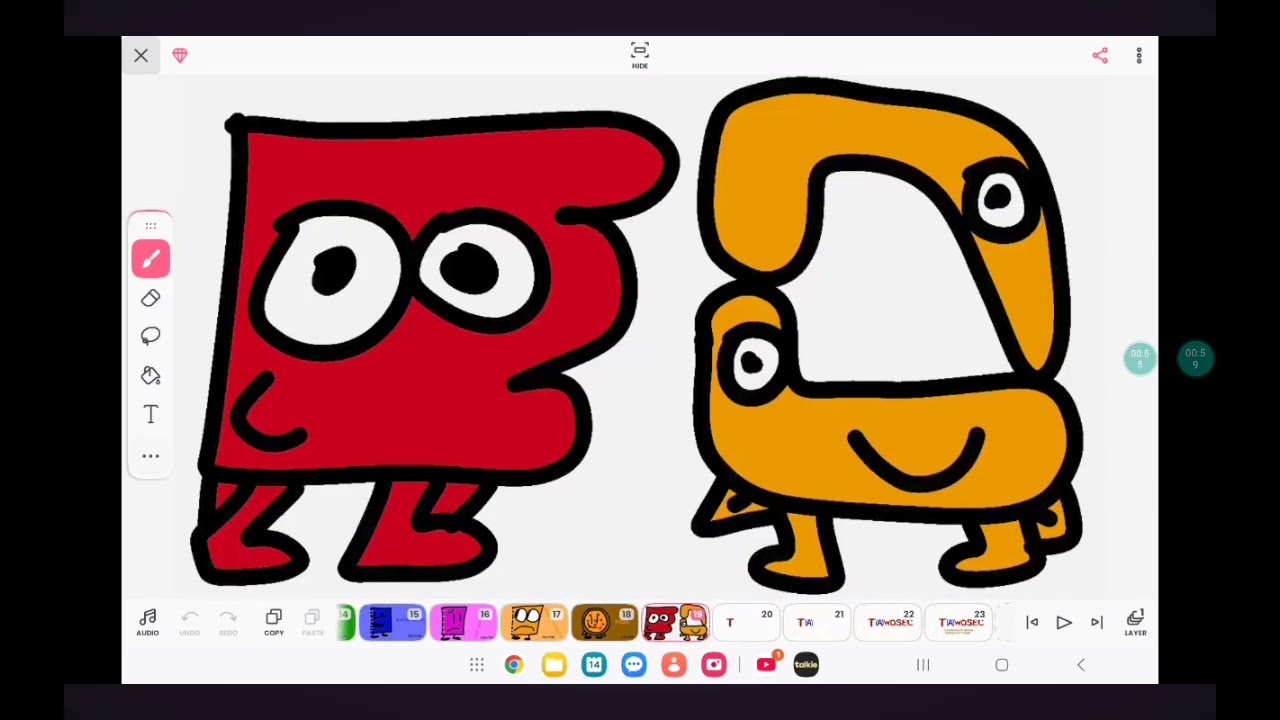
Task: Select frame 16 thumbnail
Action: pos(463,622)
